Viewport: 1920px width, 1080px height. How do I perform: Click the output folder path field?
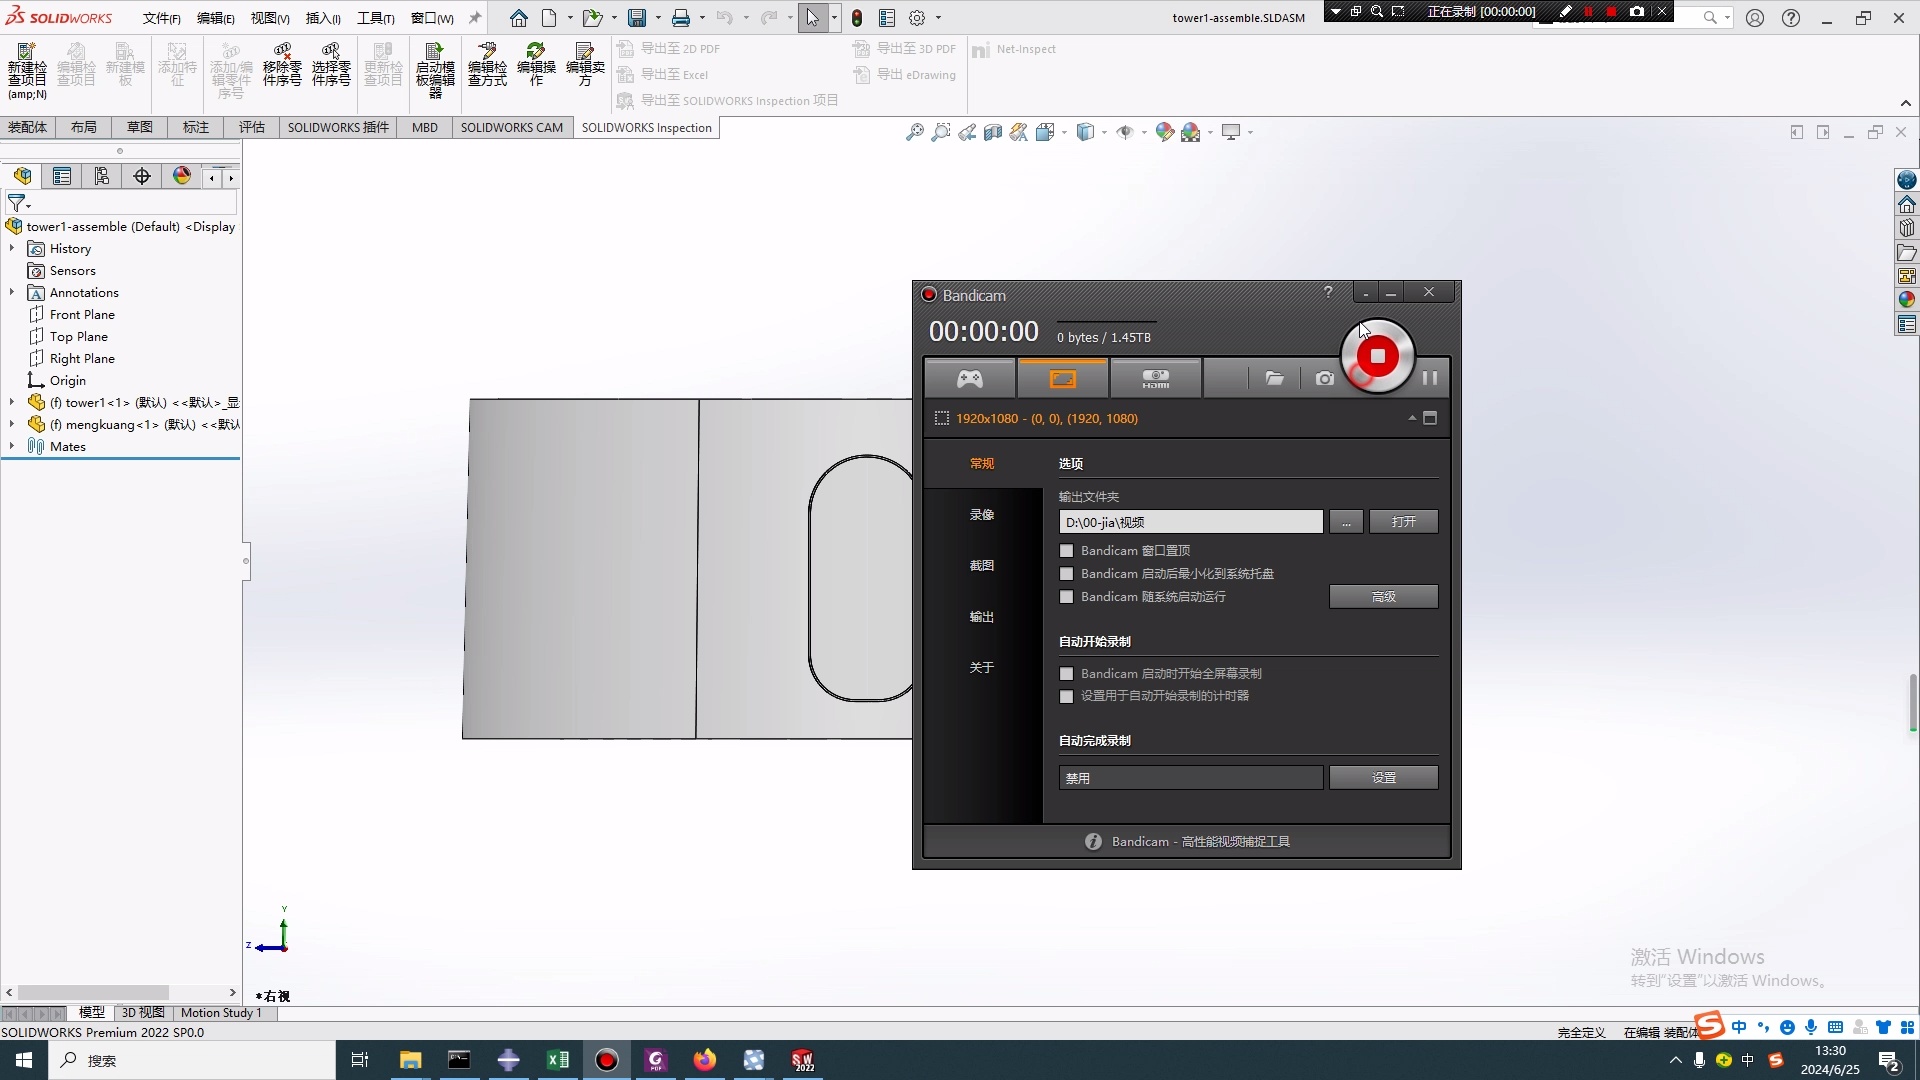pyautogui.click(x=1190, y=521)
